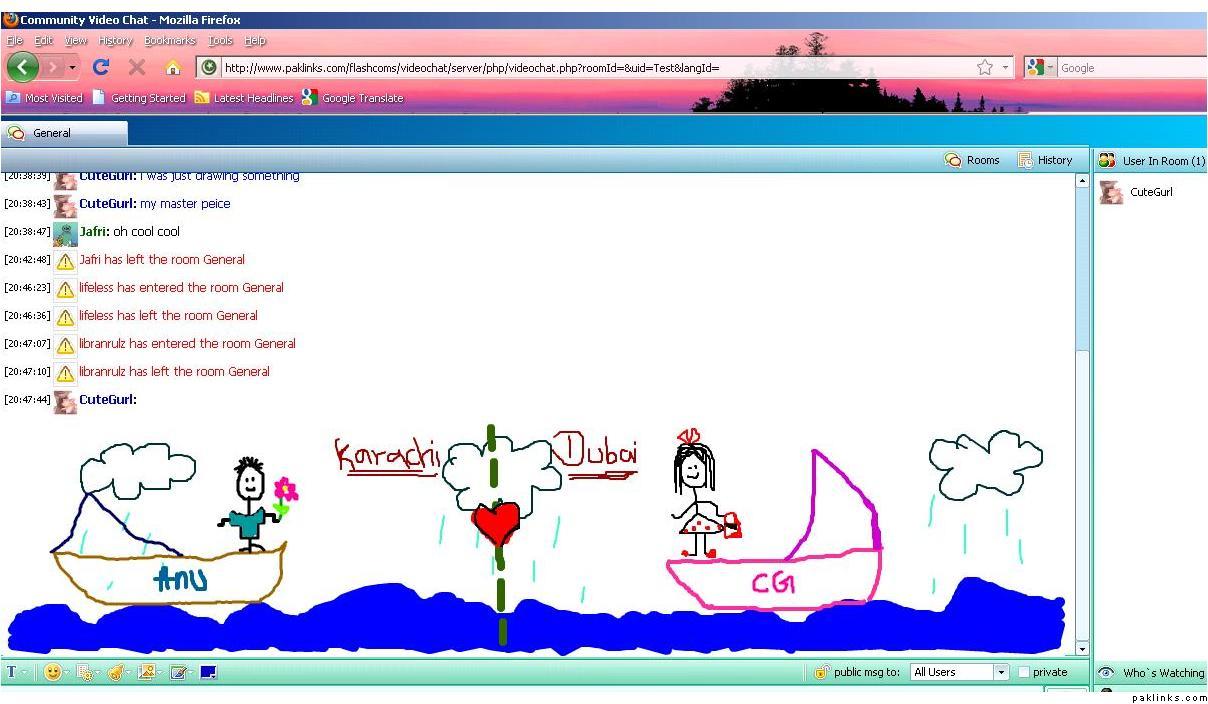Image resolution: width=1208 pixels, height=704 pixels.
Task: Click the Who's Watching panel header
Action: coord(1151,673)
